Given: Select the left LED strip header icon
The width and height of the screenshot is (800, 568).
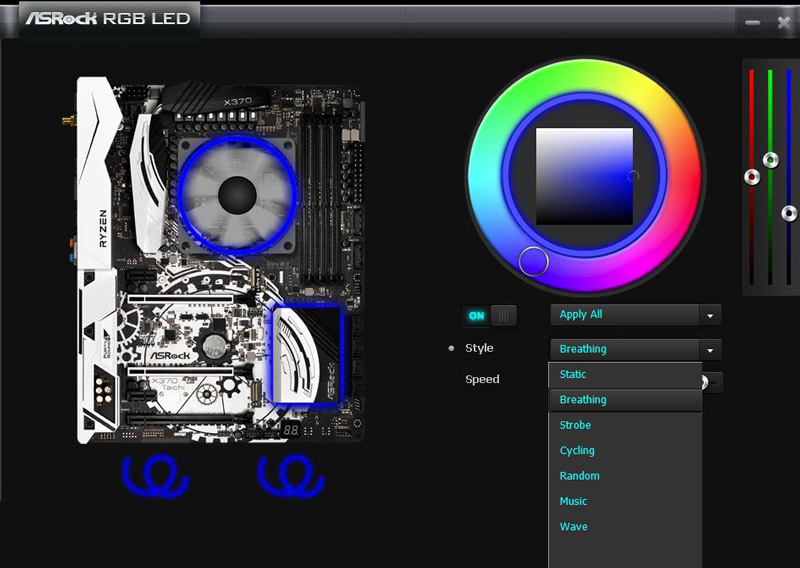Looking at the screenshot, I should point(156,476).
